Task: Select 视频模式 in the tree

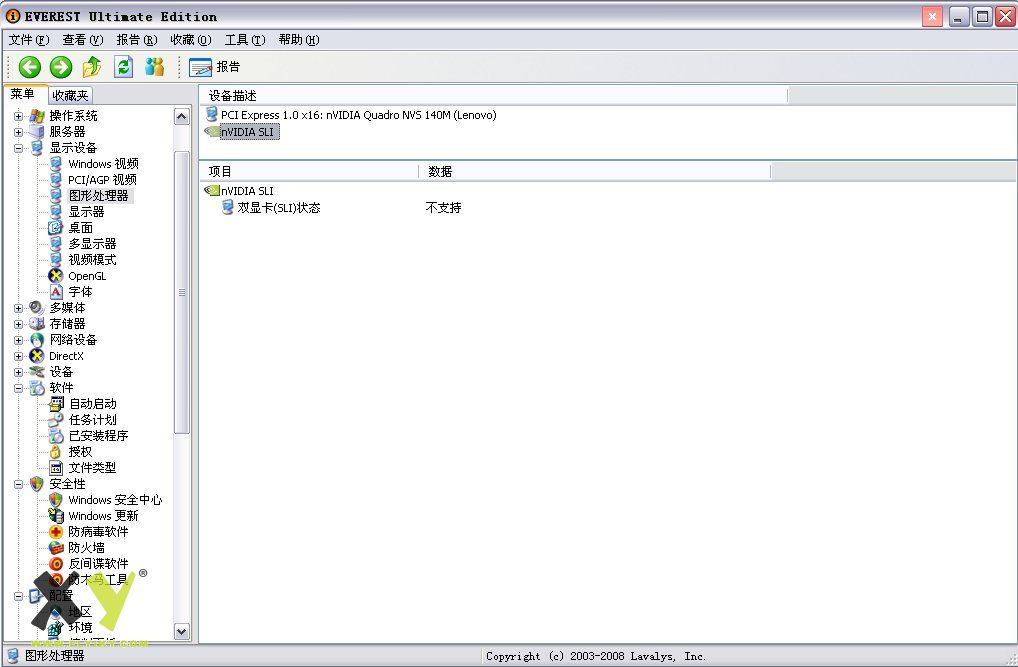Action: click(92, 260)
